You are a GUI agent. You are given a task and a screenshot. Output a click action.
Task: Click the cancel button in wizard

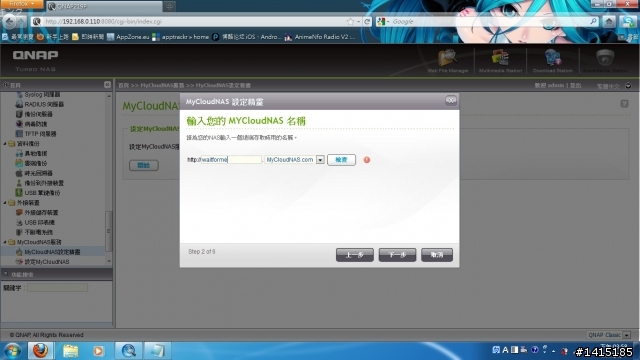tap(437, 255)
